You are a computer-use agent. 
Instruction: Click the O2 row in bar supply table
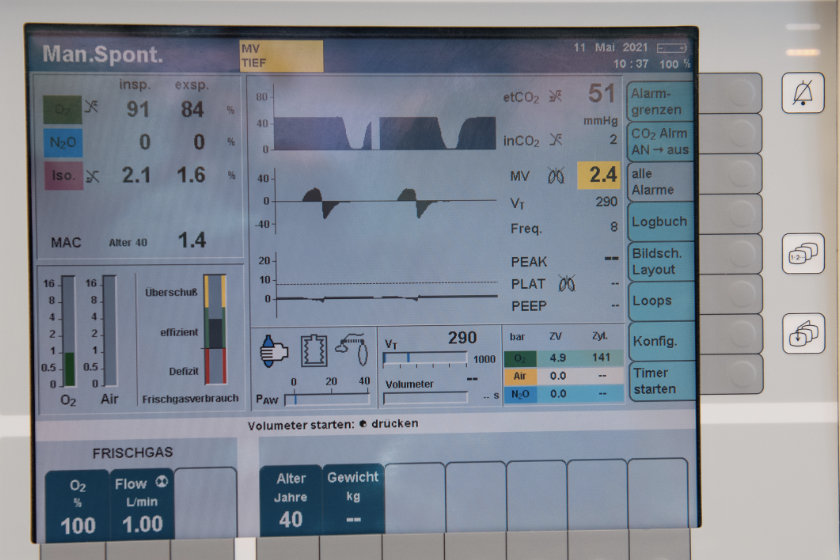pos(564,358)
